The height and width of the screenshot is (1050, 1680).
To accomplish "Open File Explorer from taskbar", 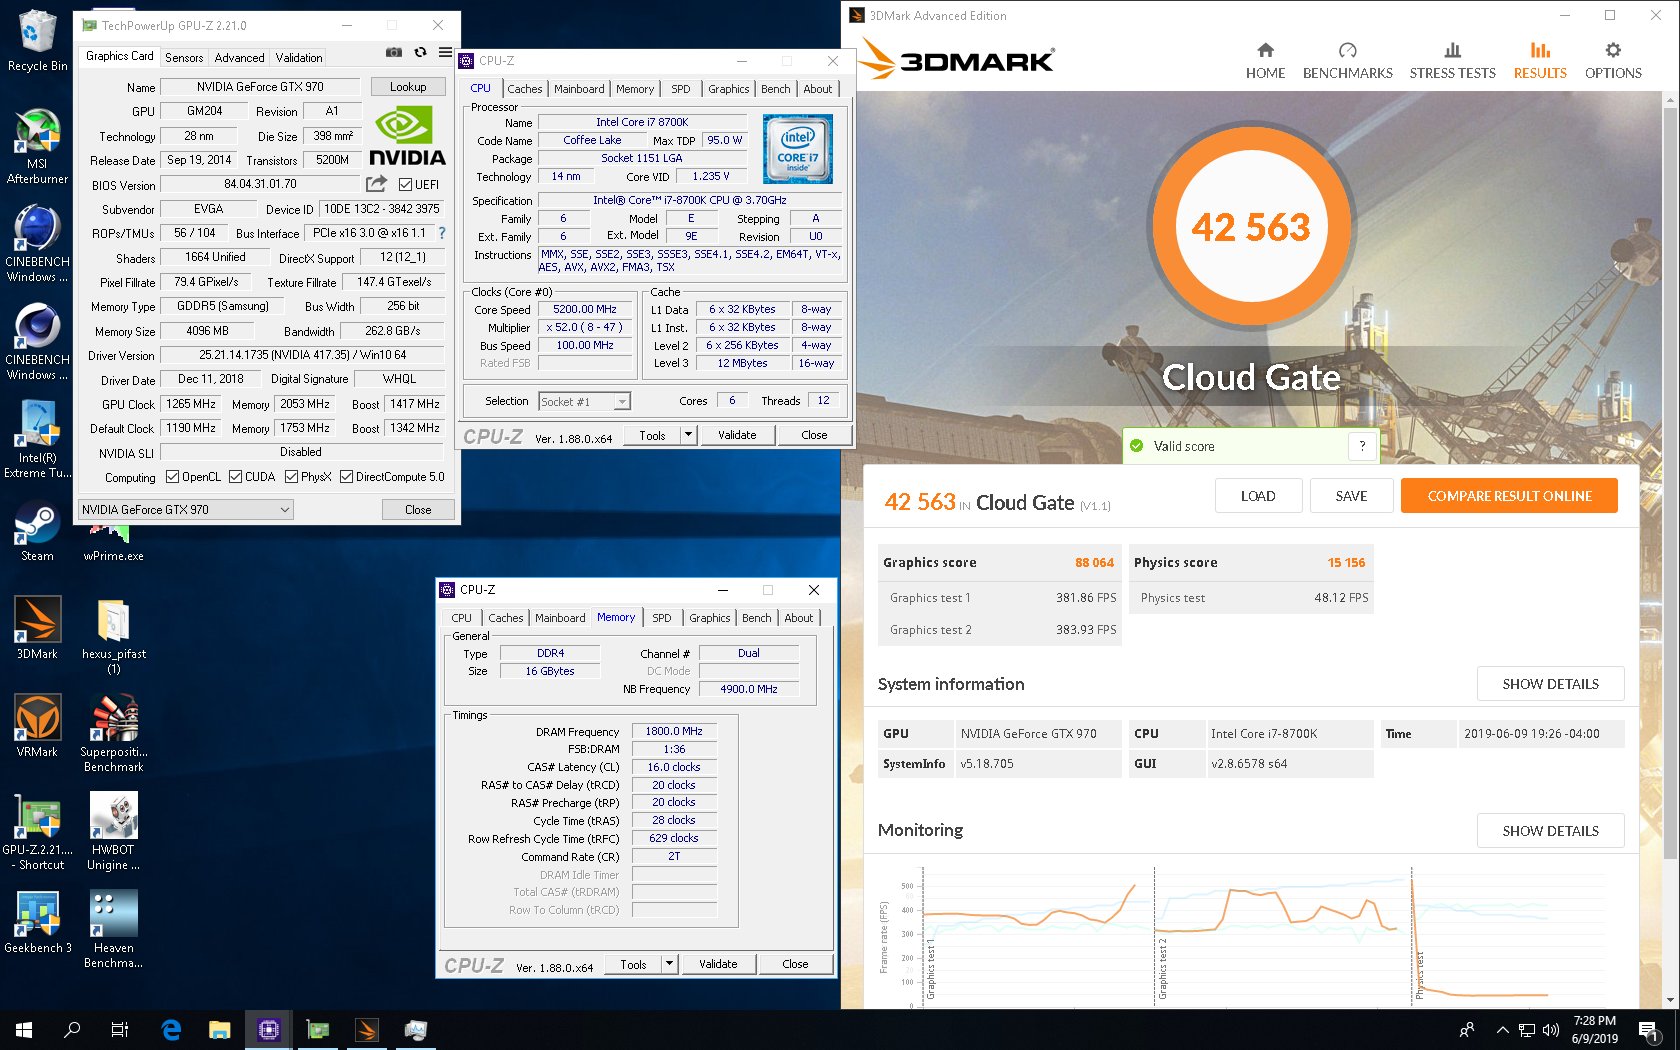I will tap(219, 1029).
